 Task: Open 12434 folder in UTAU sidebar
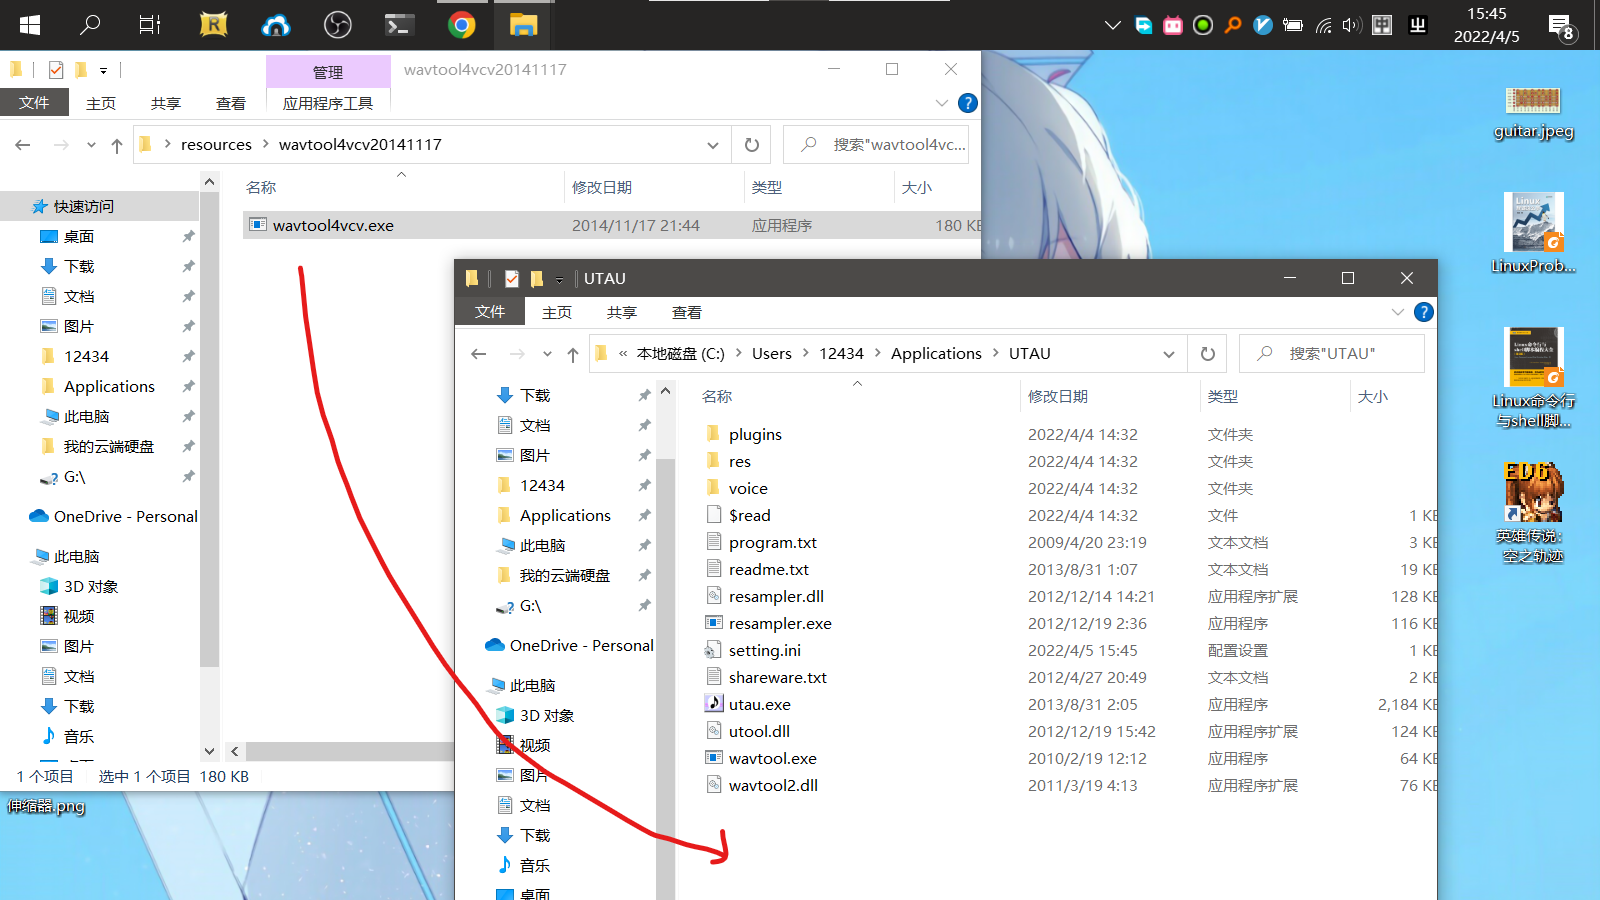tap(542, 485)
